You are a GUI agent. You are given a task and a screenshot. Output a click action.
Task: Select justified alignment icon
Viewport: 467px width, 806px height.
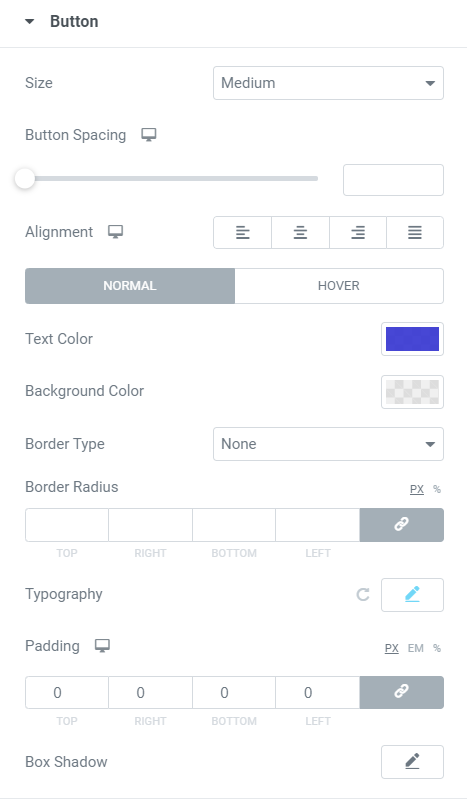pyautogui.click(x=415, y=233)
